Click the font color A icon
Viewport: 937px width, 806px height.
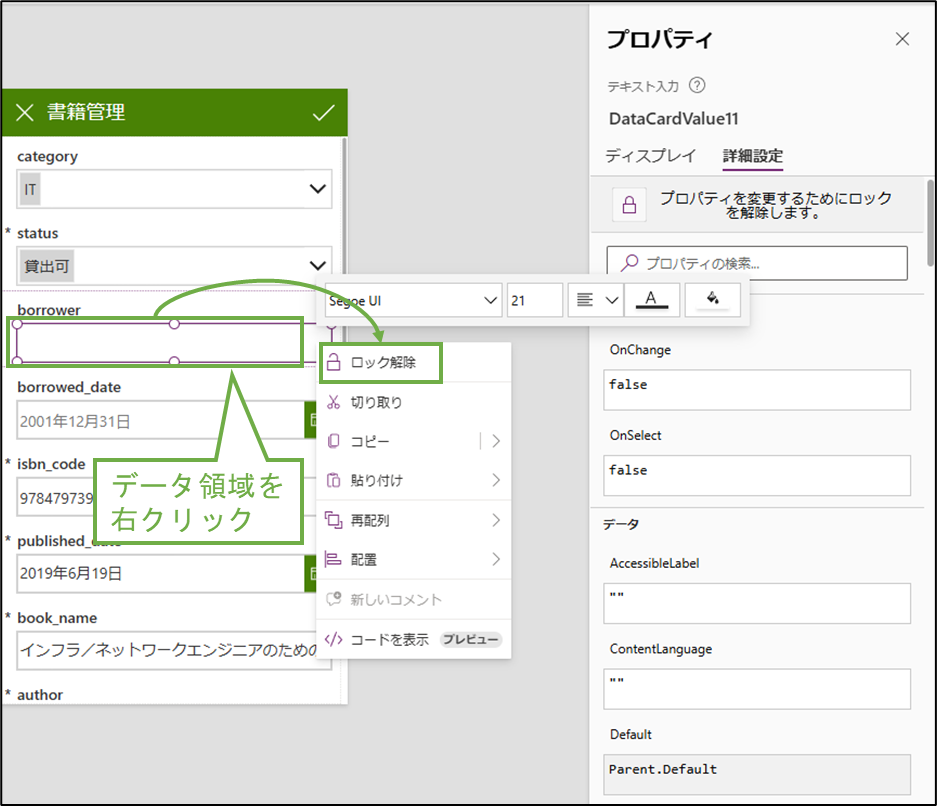[651, 299]
